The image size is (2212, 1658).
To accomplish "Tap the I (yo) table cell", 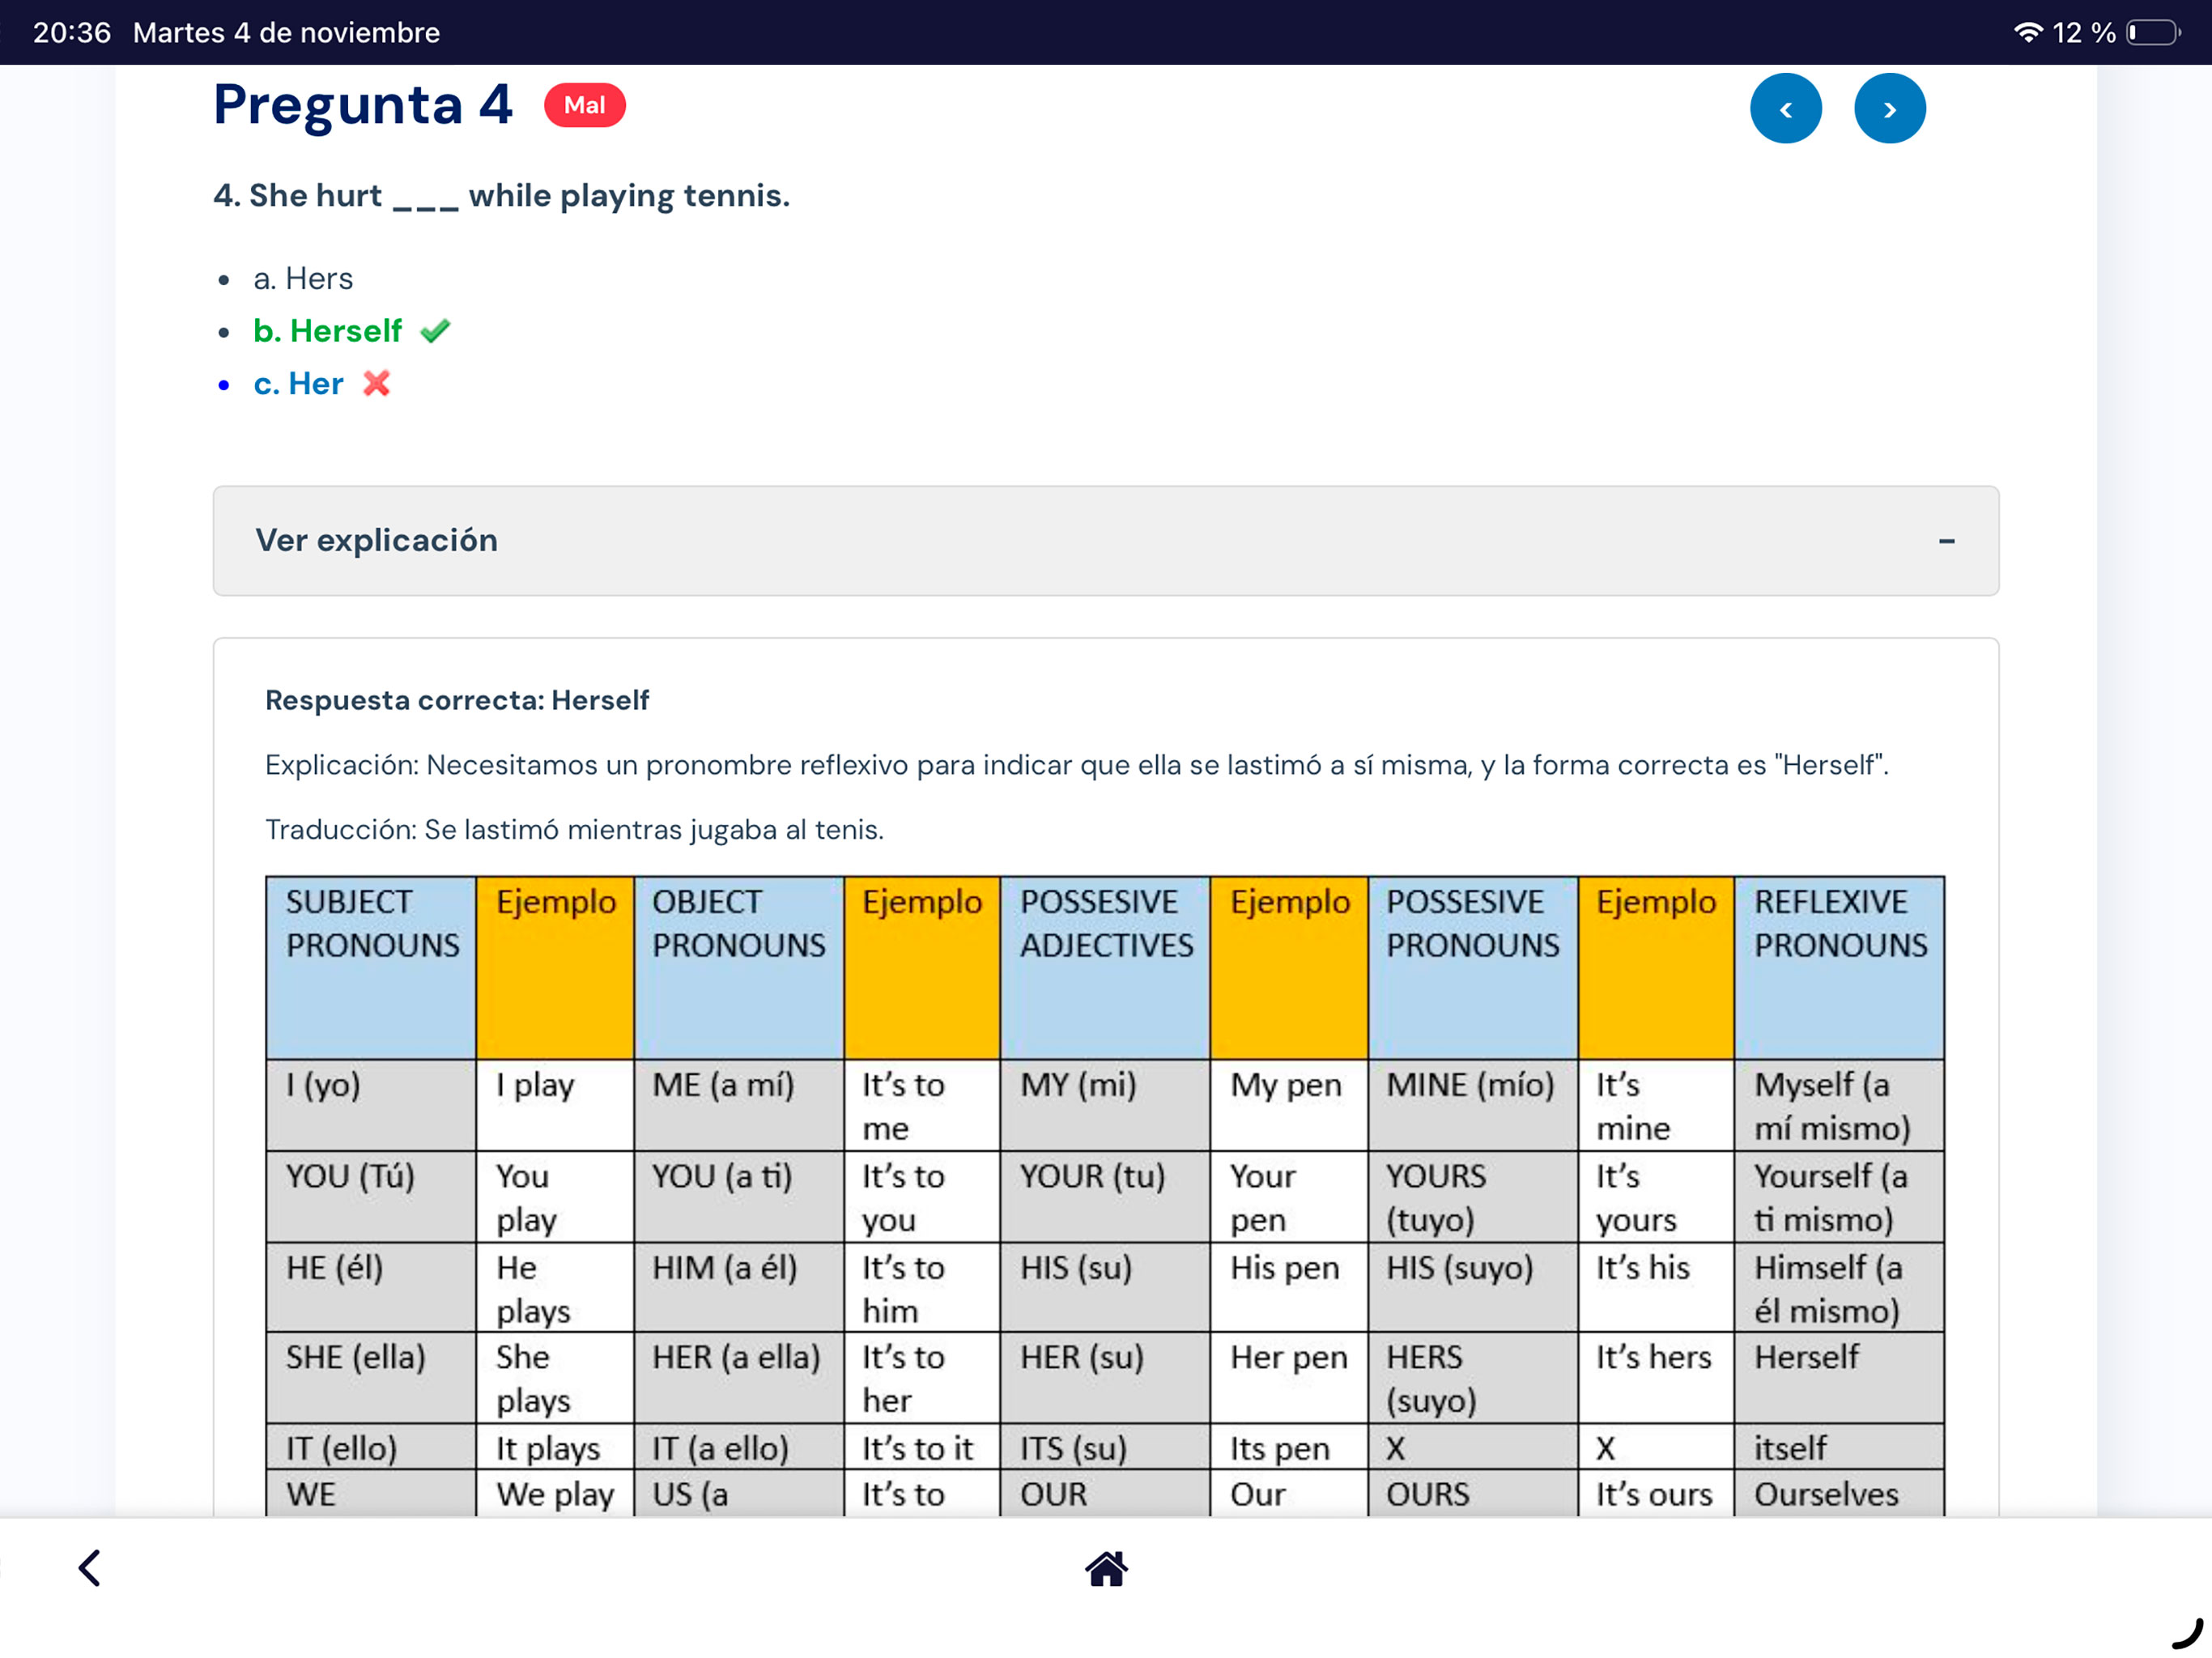I will point(371,1105).
